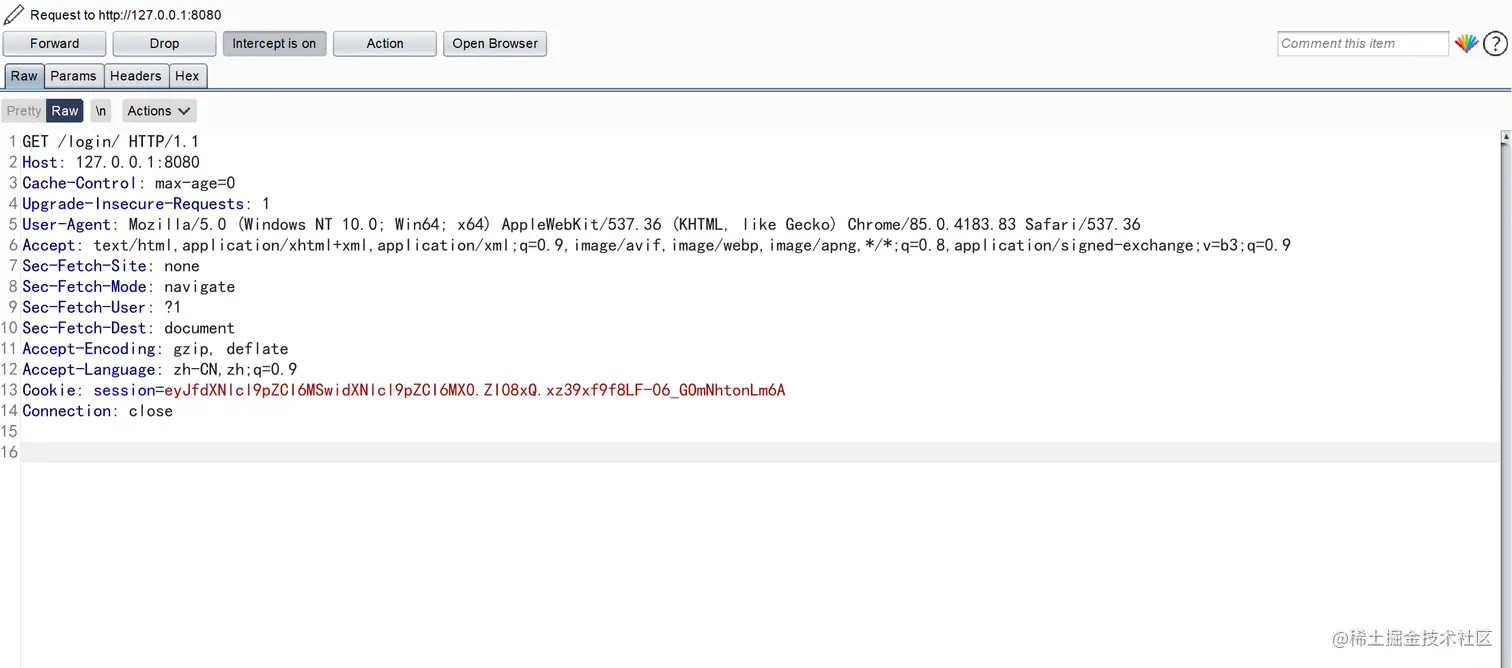Drop the intercepted request

coord(164,44)
